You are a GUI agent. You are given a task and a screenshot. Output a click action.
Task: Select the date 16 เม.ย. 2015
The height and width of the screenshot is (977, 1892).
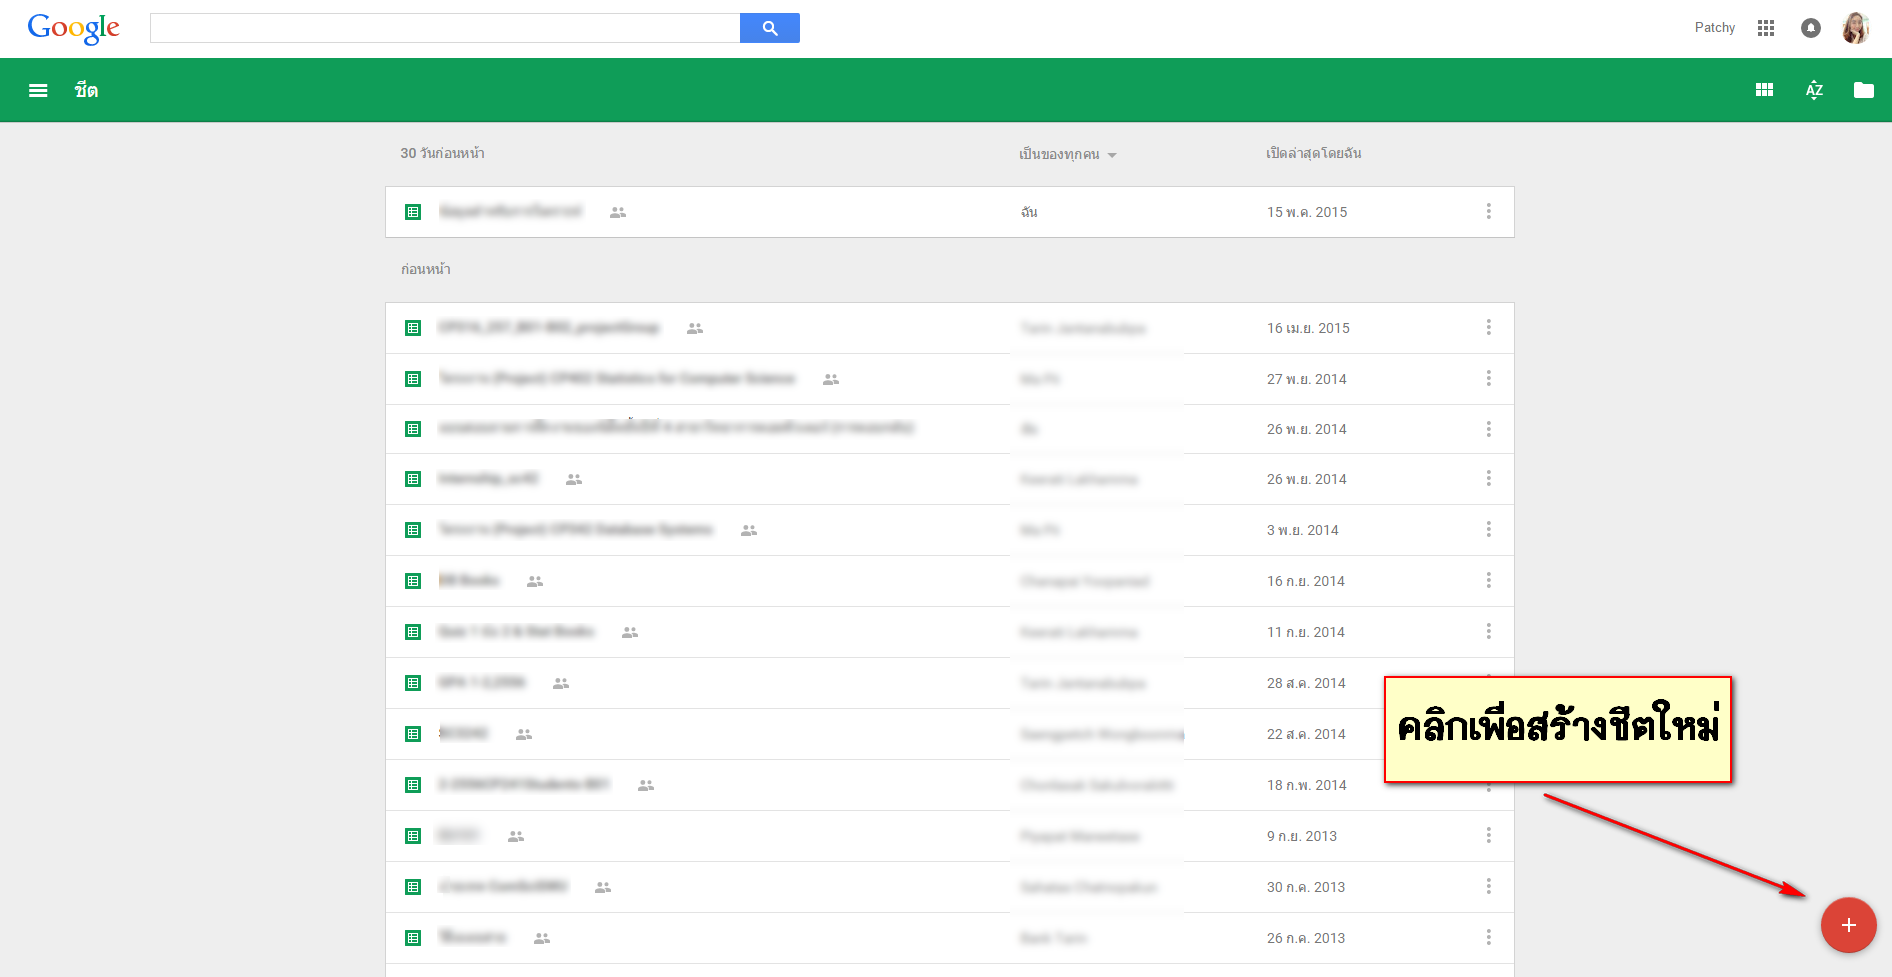pyautogui.click(x=1308, y=328)
